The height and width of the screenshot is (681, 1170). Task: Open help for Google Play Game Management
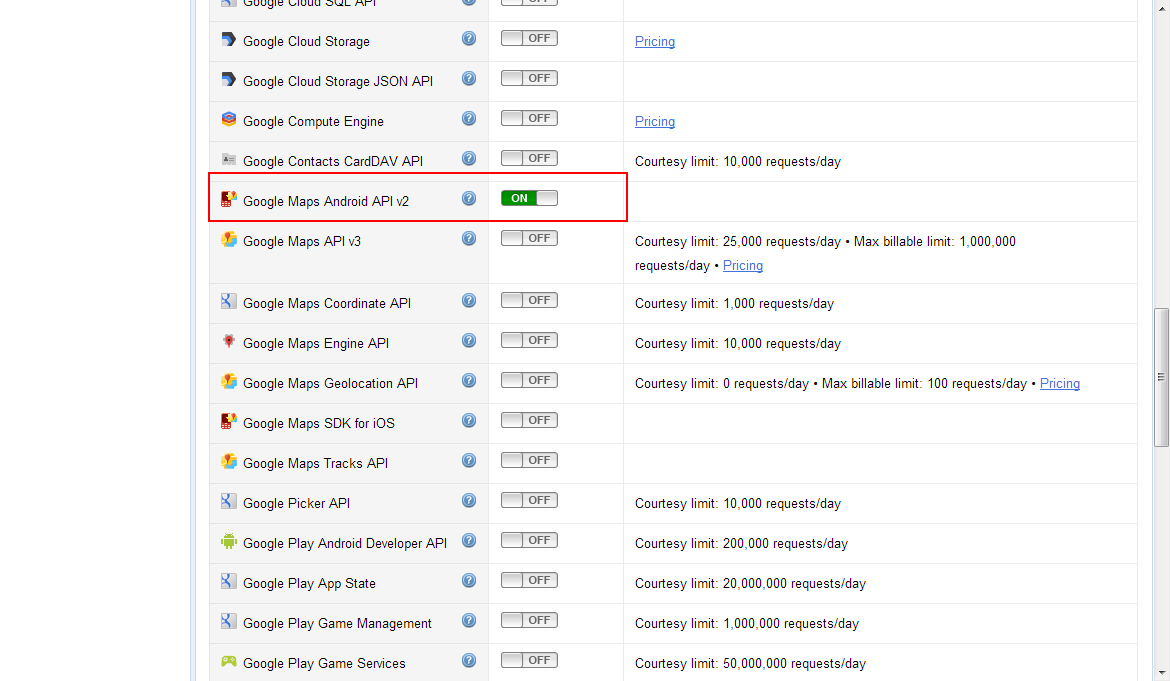pyautogui.click(x=469, y=621)
